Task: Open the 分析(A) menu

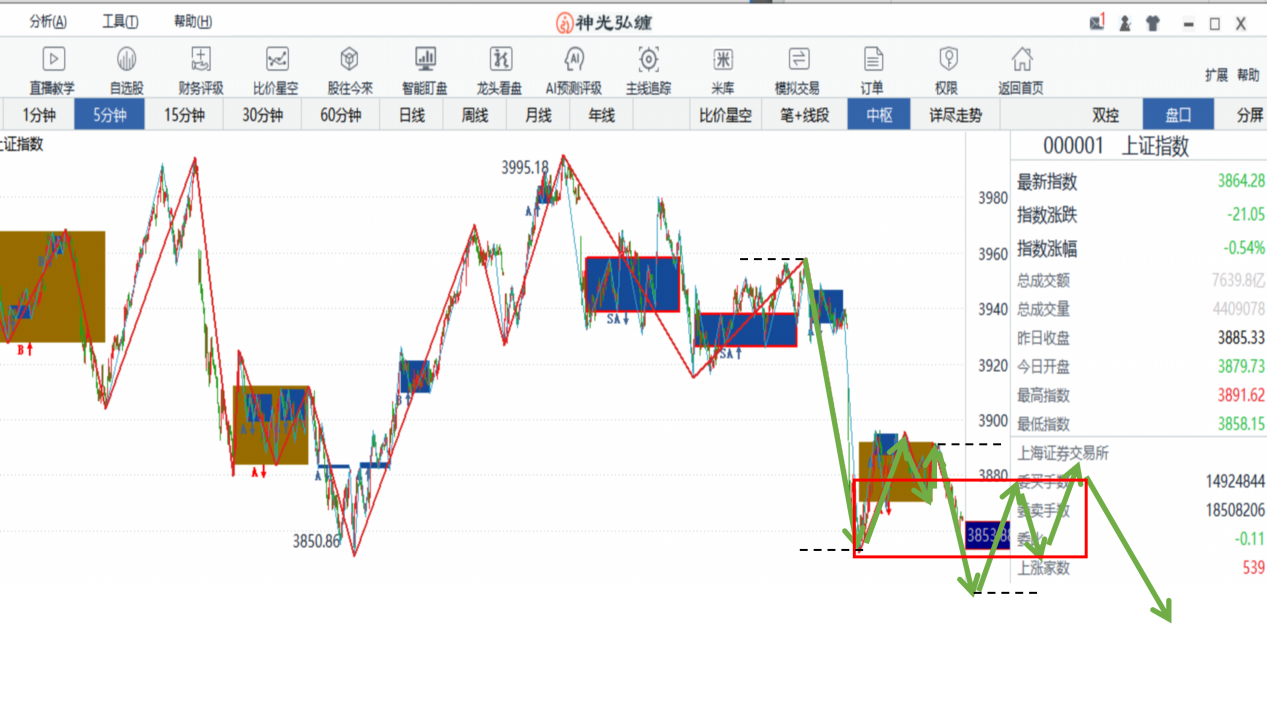Action: click(x=48, y=22)
